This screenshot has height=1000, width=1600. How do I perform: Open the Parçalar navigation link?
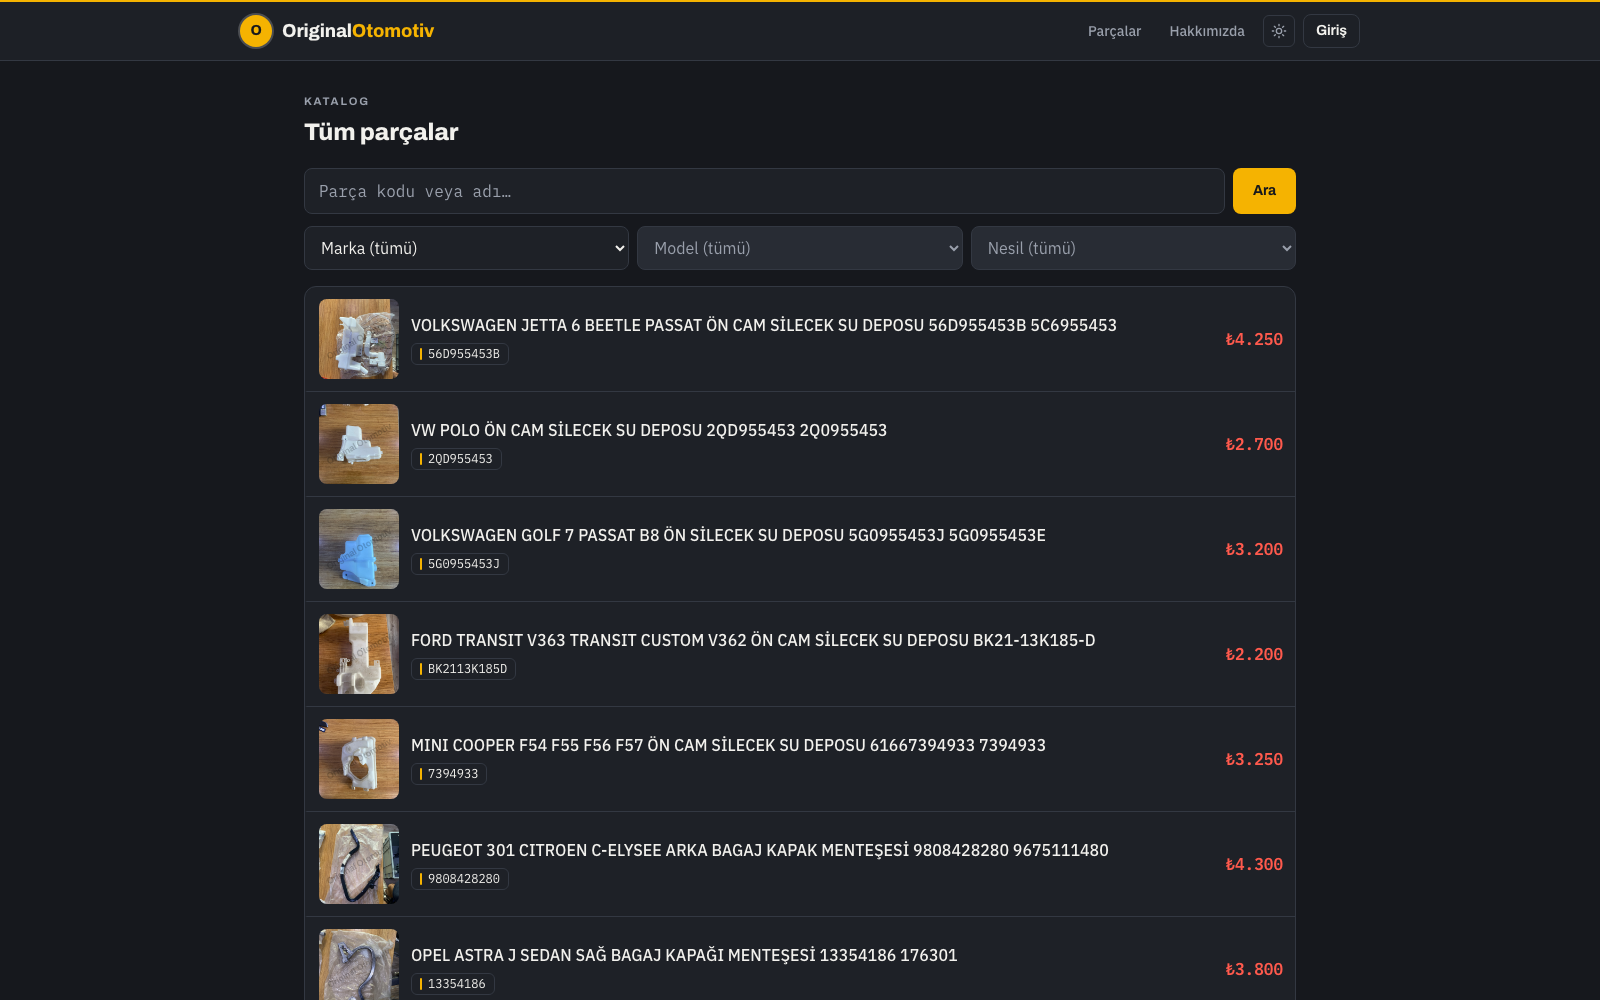click(1114, 31)
